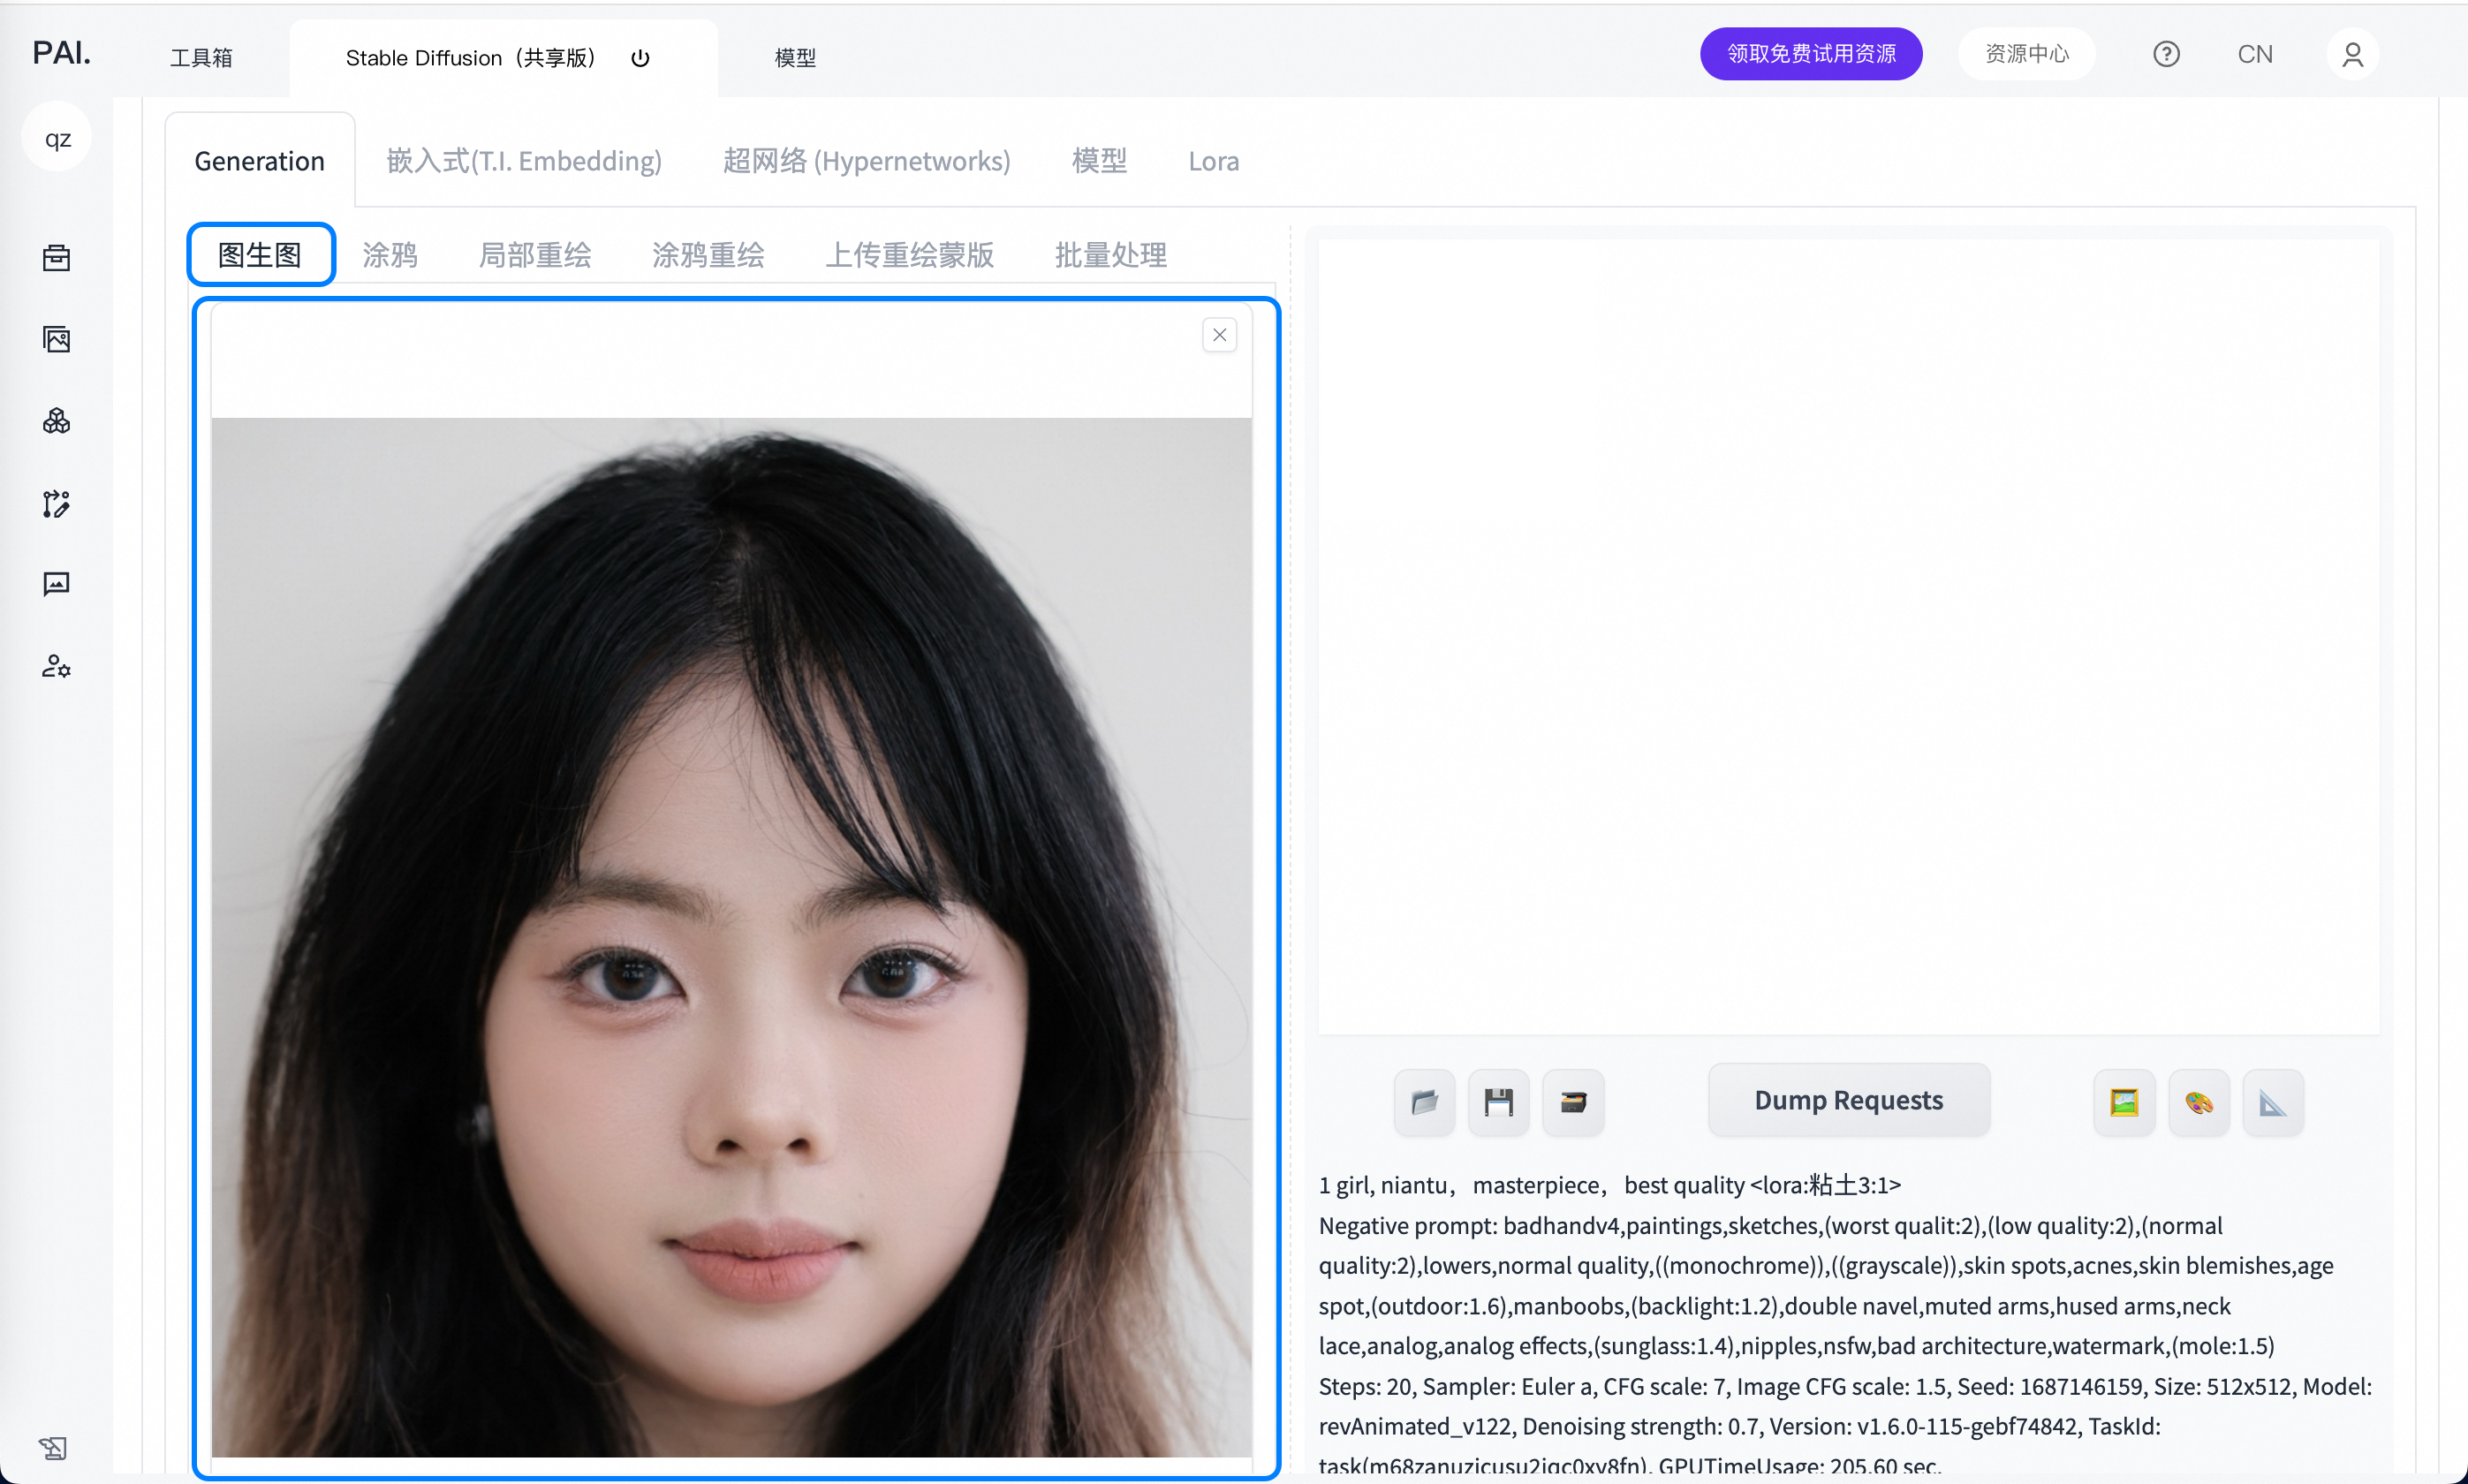Click 领取免费试用资源 purple button
Screen dimensions: 2468x1484
(x=1810, y=54)
